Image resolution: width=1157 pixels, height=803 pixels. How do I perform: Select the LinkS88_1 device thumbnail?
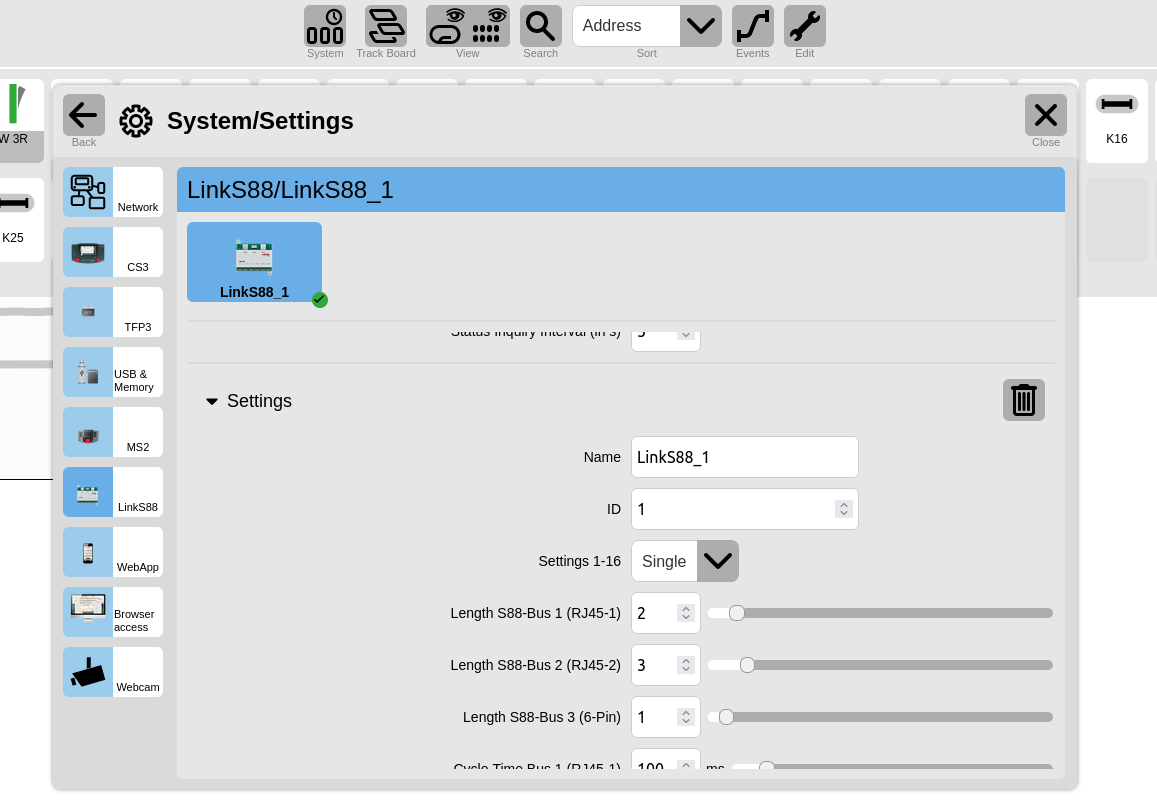pos(255,262)
